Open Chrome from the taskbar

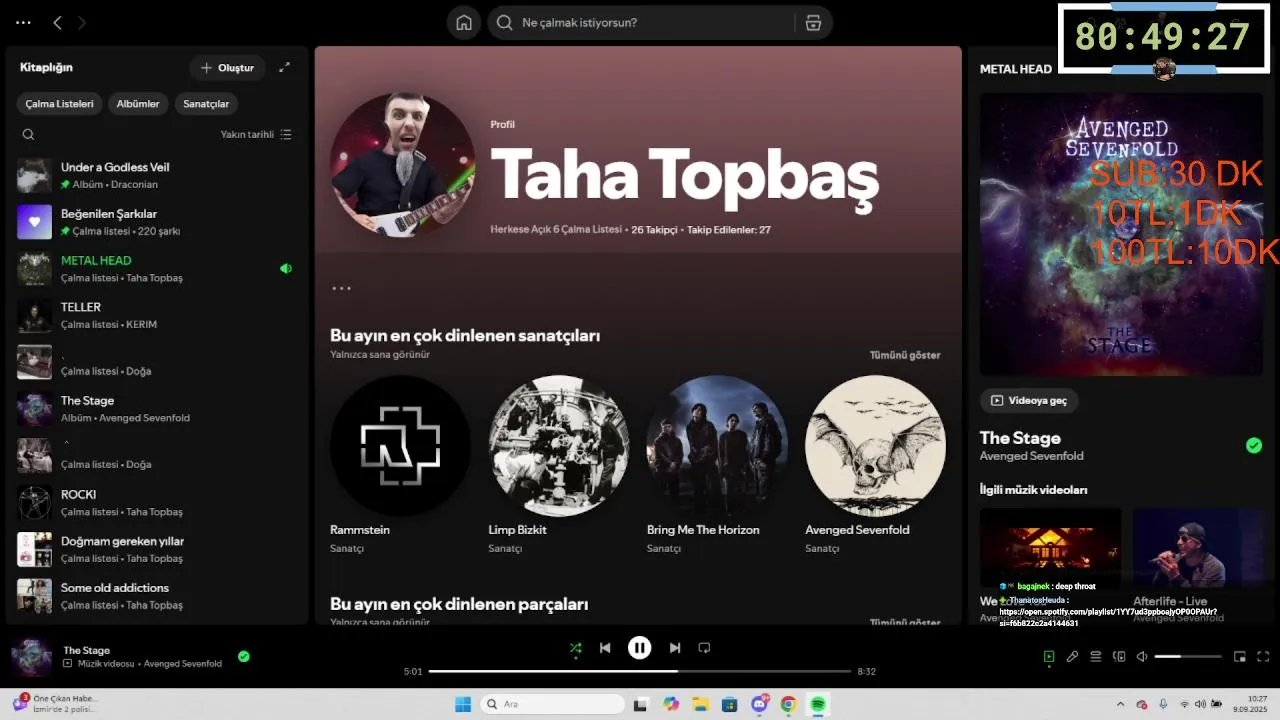[x=788, y=704]
